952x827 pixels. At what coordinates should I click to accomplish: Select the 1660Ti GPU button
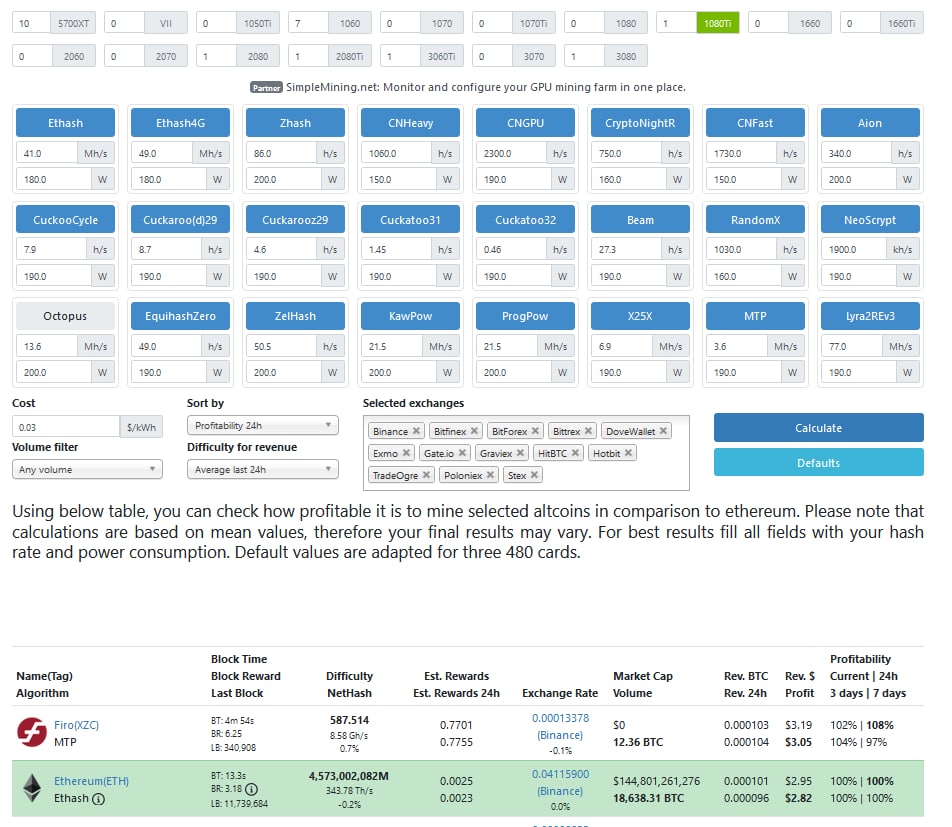tap(901, 23)
